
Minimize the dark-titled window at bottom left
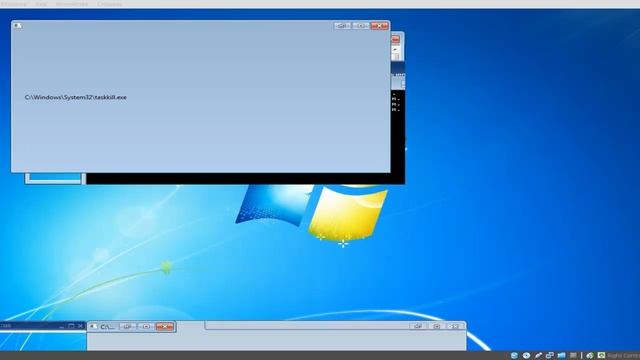point(61,326)
